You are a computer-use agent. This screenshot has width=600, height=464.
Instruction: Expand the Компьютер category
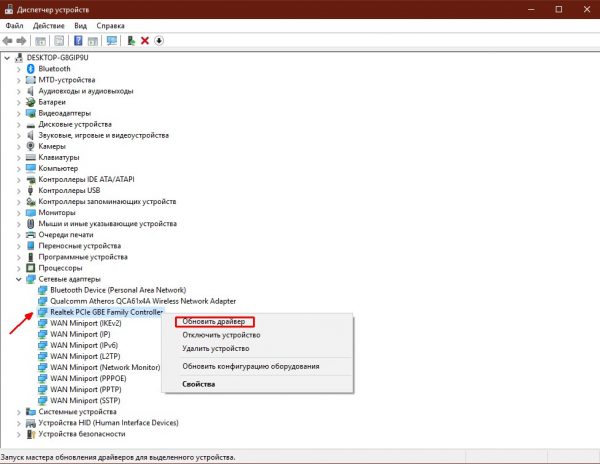click(19, 169)
